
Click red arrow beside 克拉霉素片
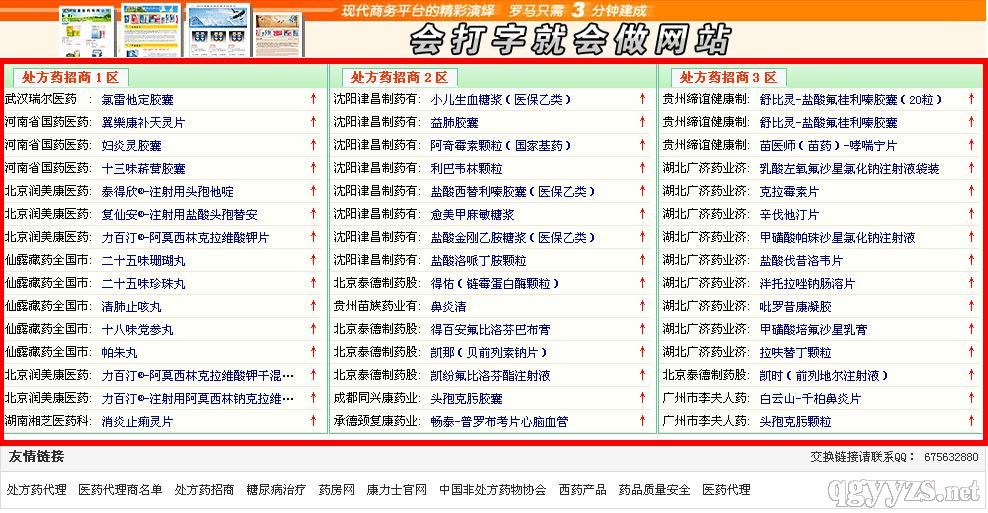[x=970, y=191]
